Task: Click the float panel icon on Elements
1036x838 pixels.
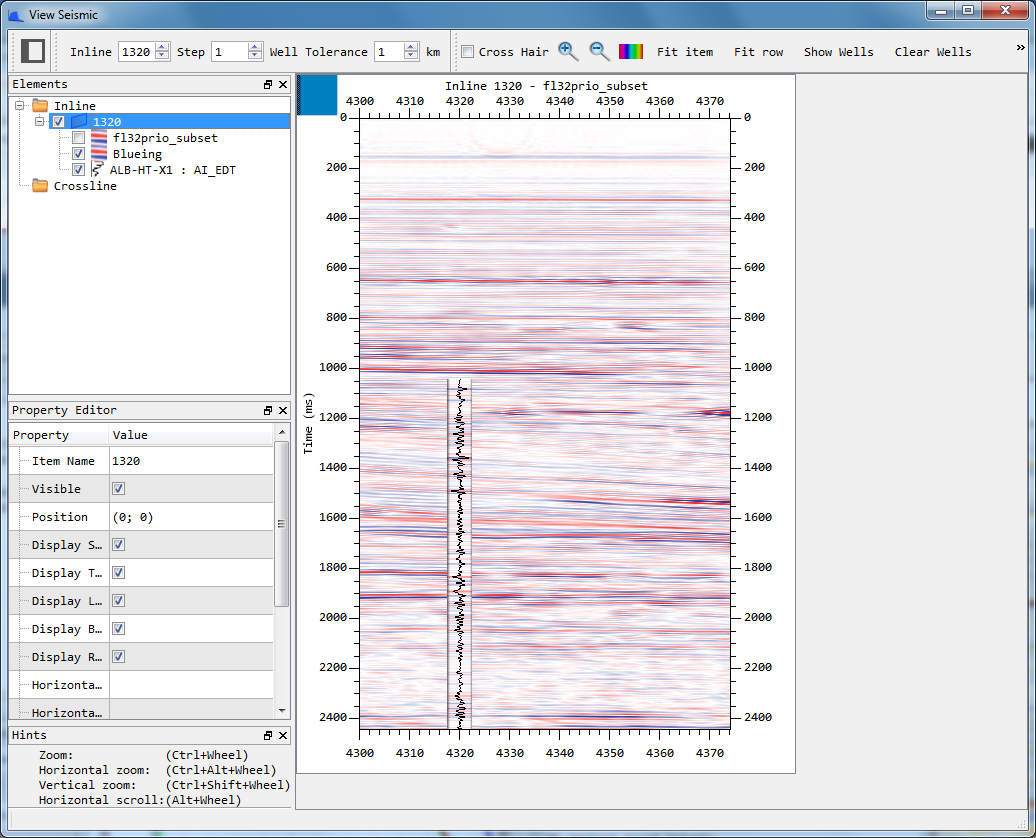Action: [267, 84]
